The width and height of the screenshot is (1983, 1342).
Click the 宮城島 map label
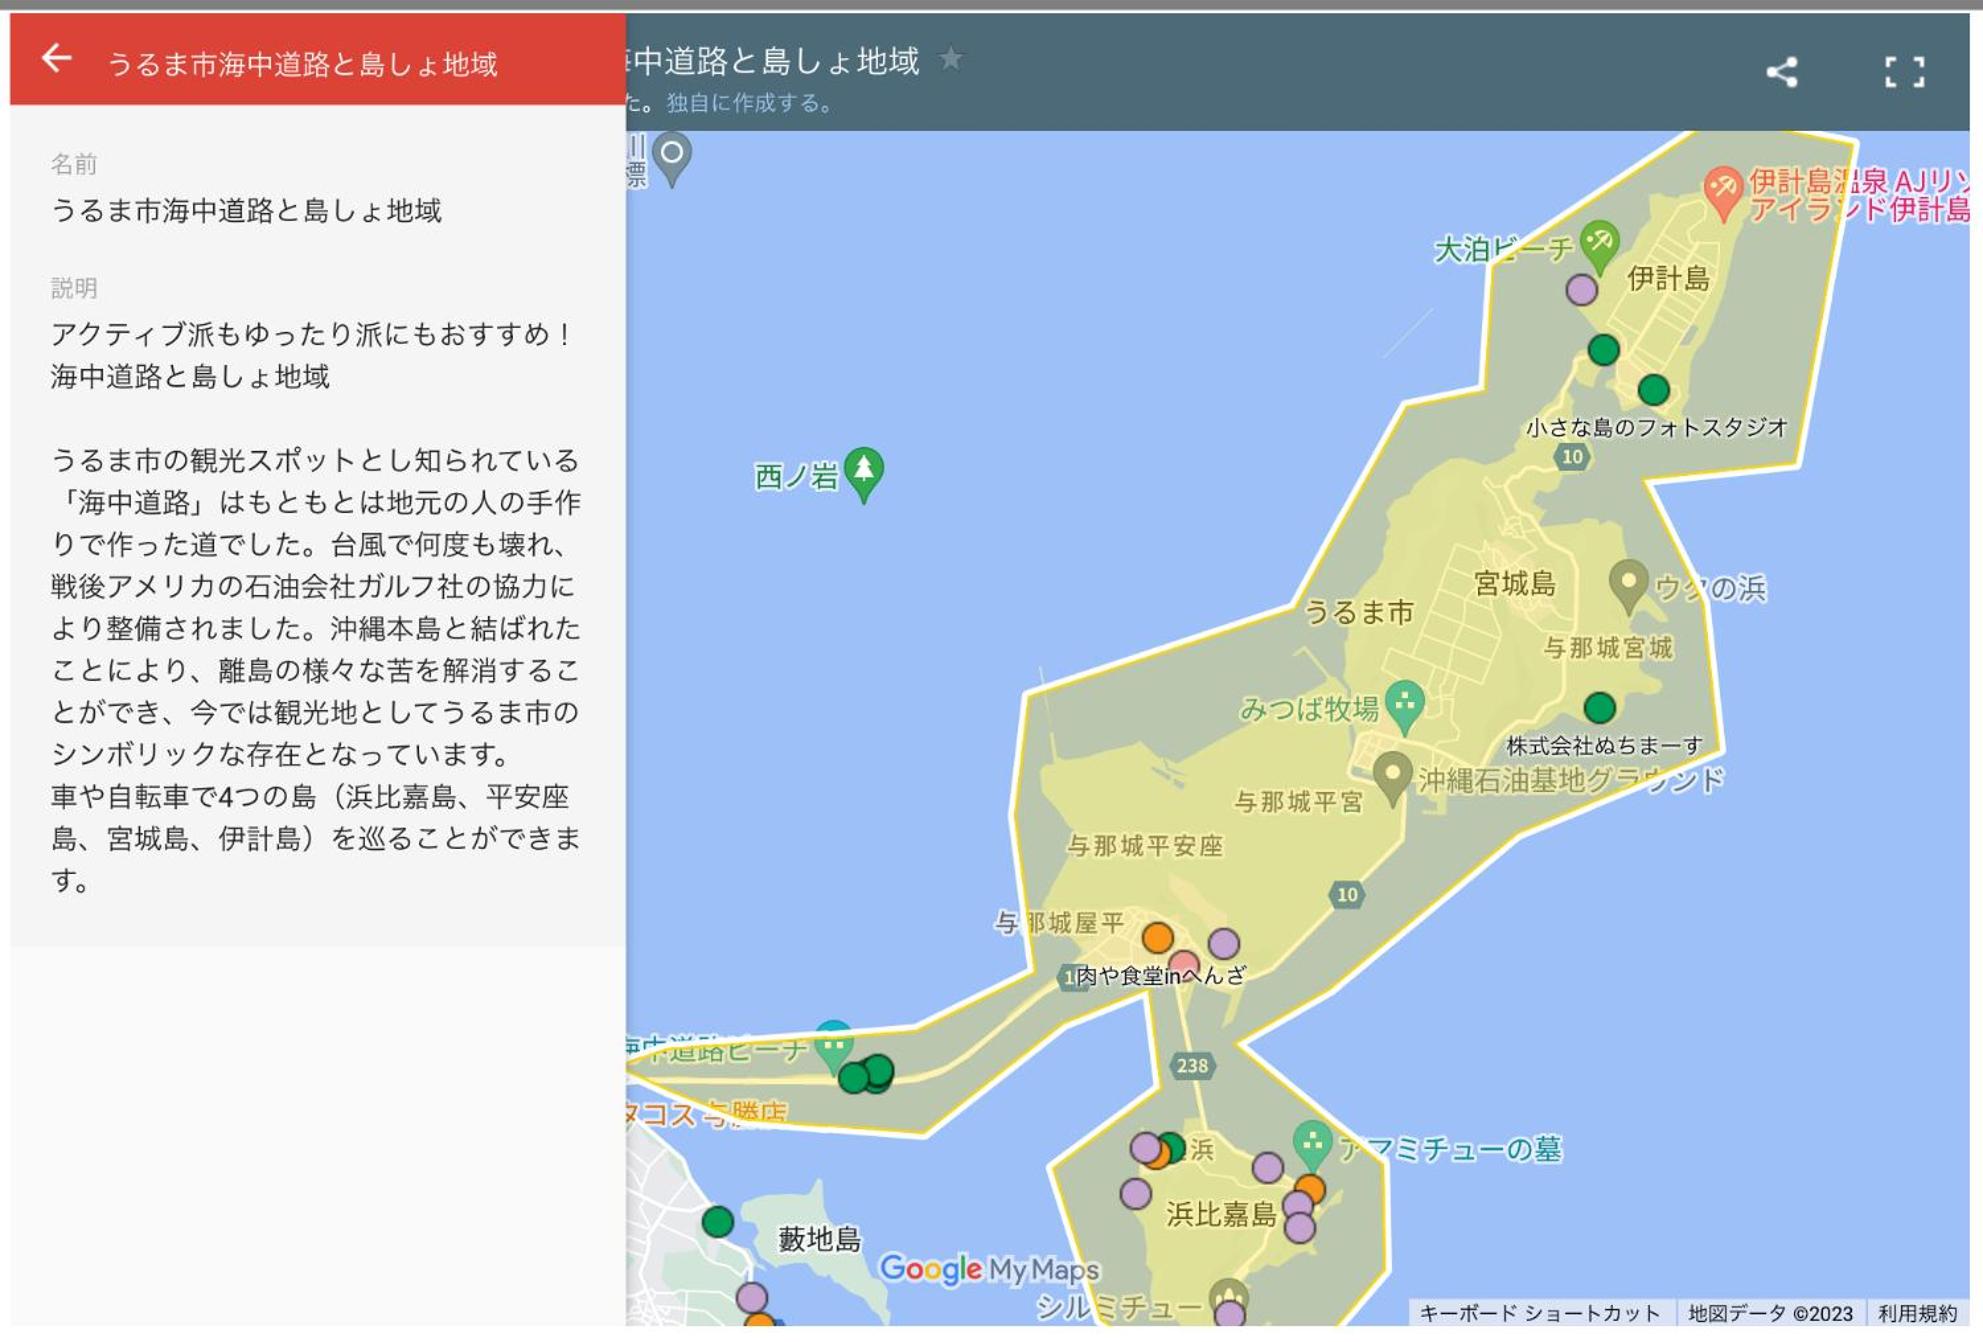pyautogui.click(x=1514, y=583)
